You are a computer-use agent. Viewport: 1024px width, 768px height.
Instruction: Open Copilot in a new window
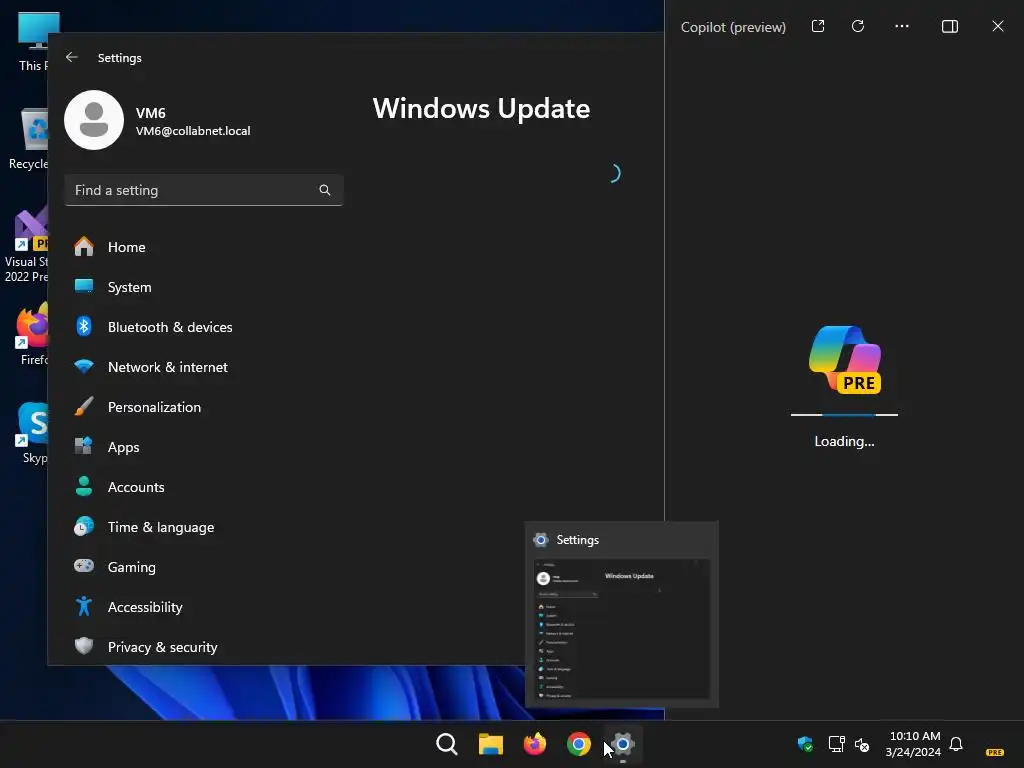click(818, 26)
